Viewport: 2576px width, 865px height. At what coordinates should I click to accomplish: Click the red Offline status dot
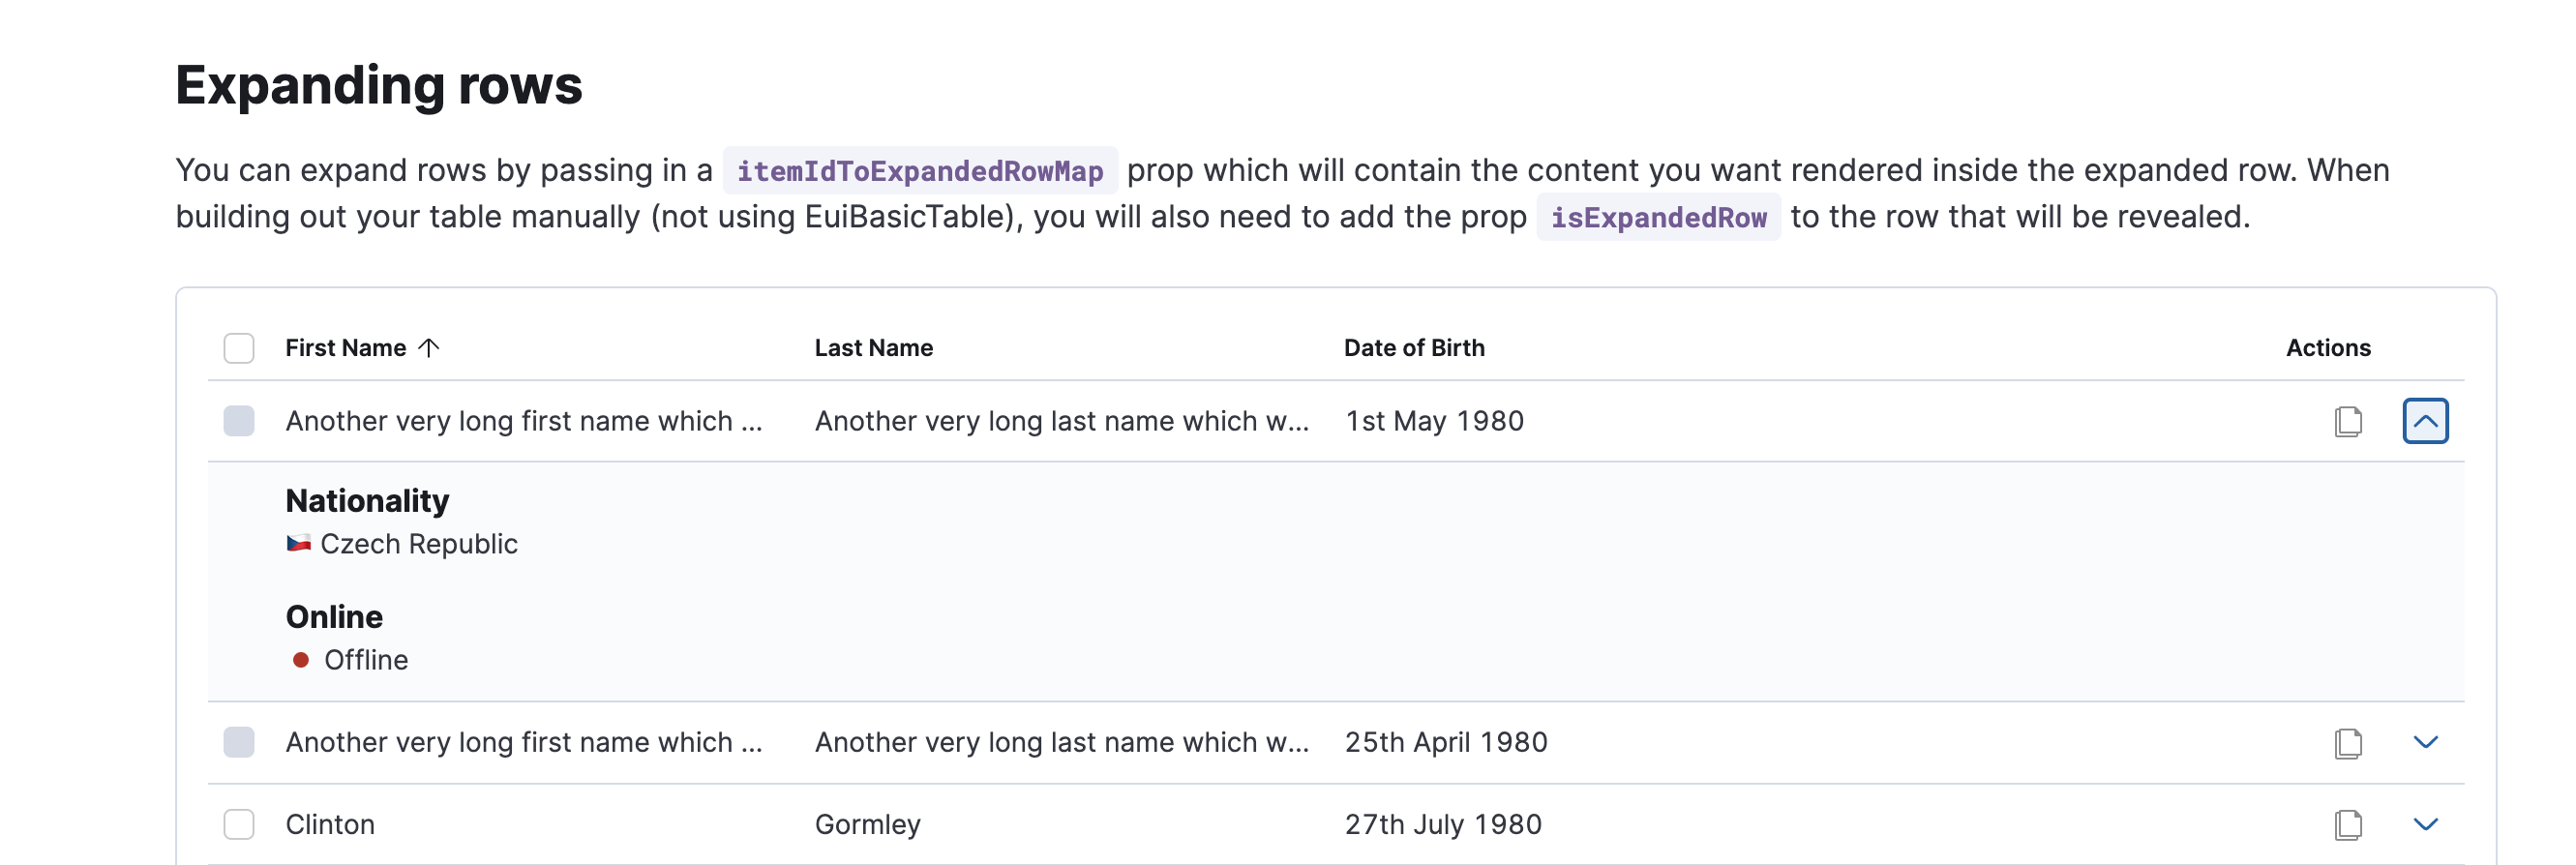pyautogui.click(x=300, y=660)
